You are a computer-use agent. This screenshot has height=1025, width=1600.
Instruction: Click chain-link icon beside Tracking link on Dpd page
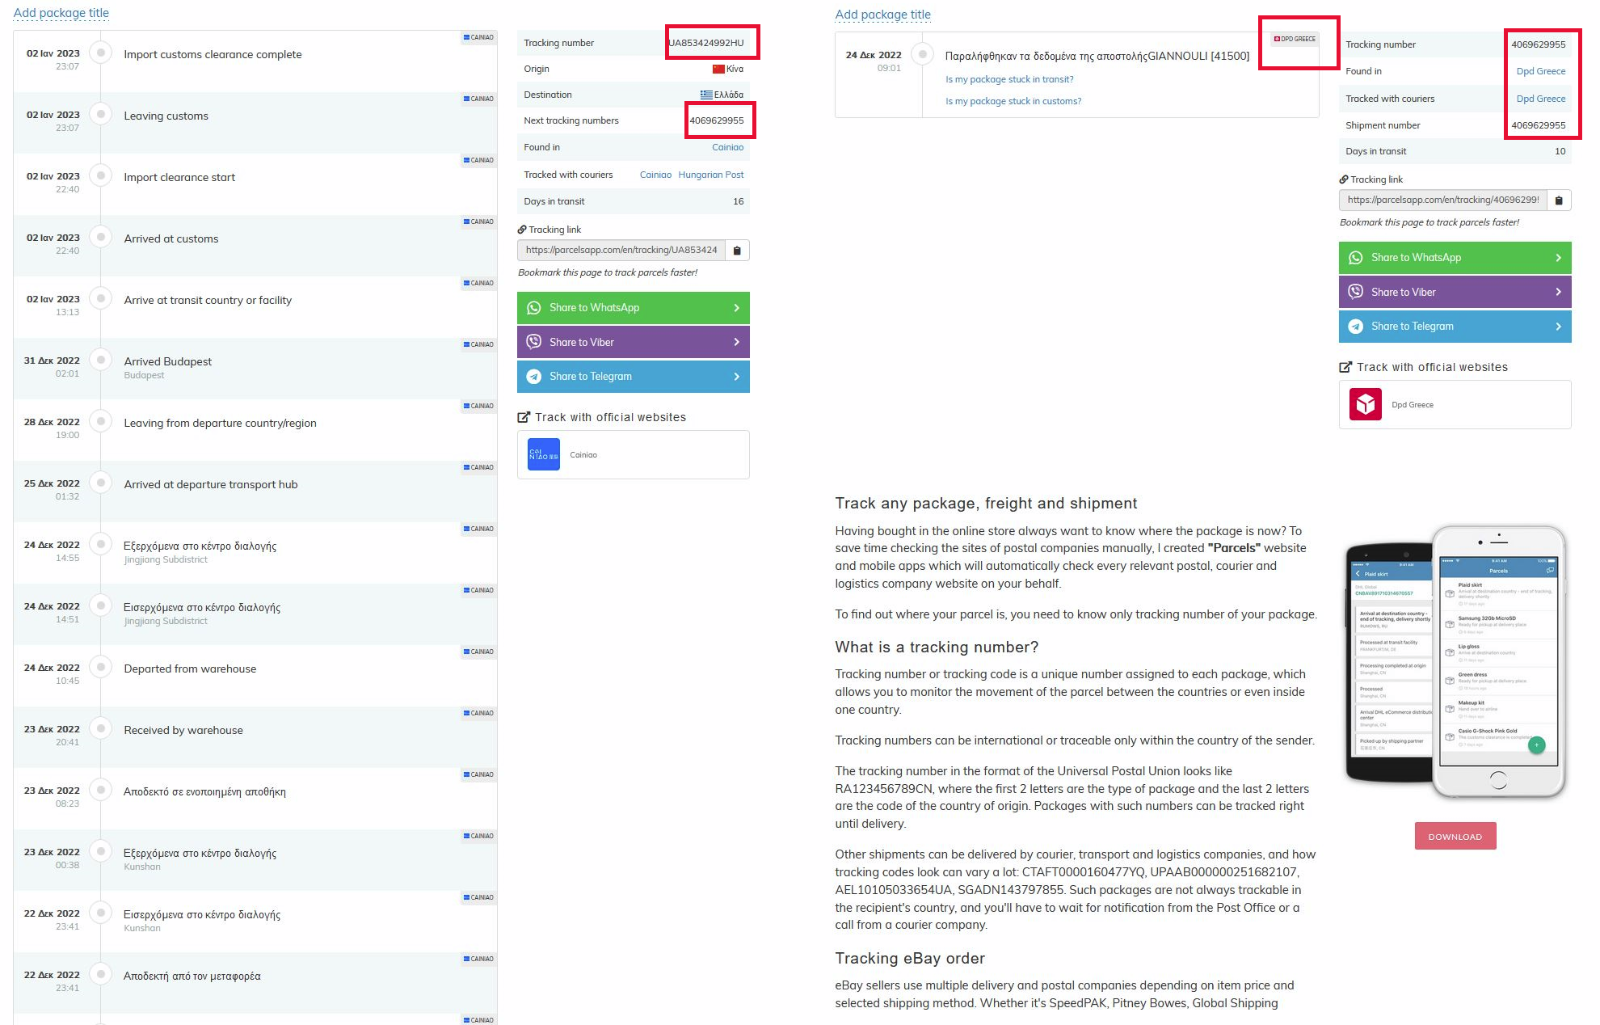tap(1344, 180)
